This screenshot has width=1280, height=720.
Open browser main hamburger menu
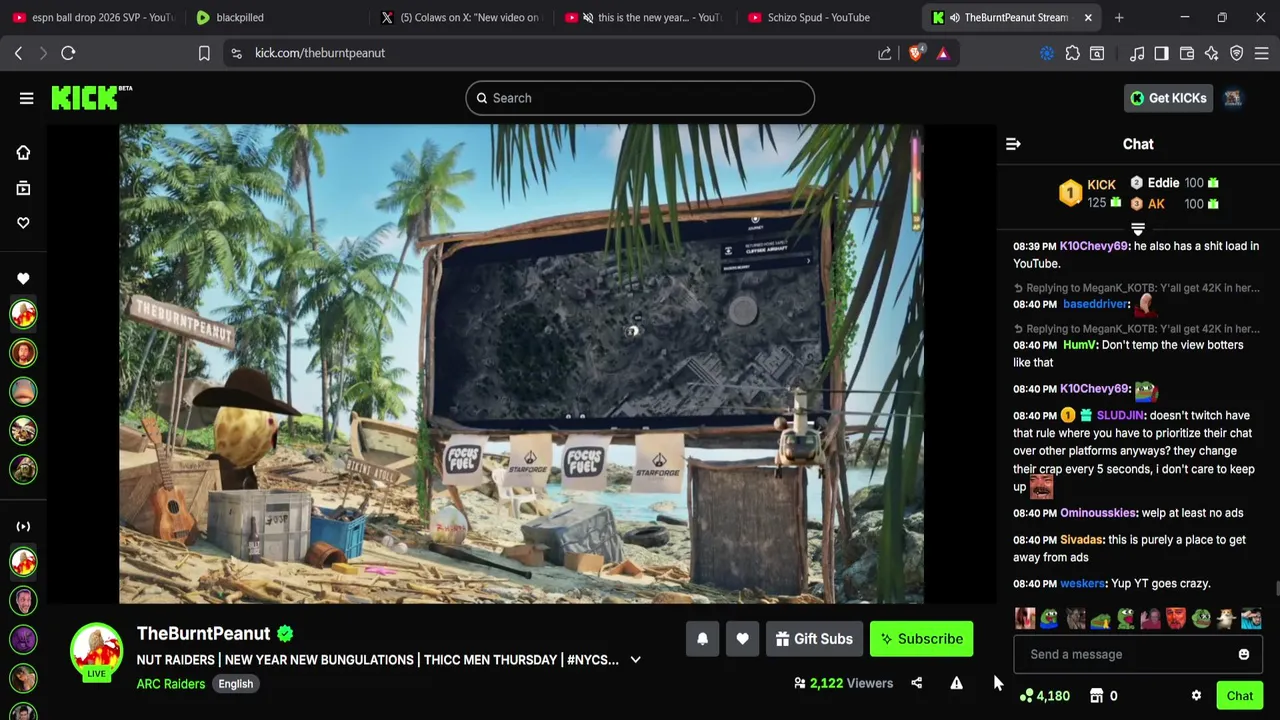[x=1262, y=53]
